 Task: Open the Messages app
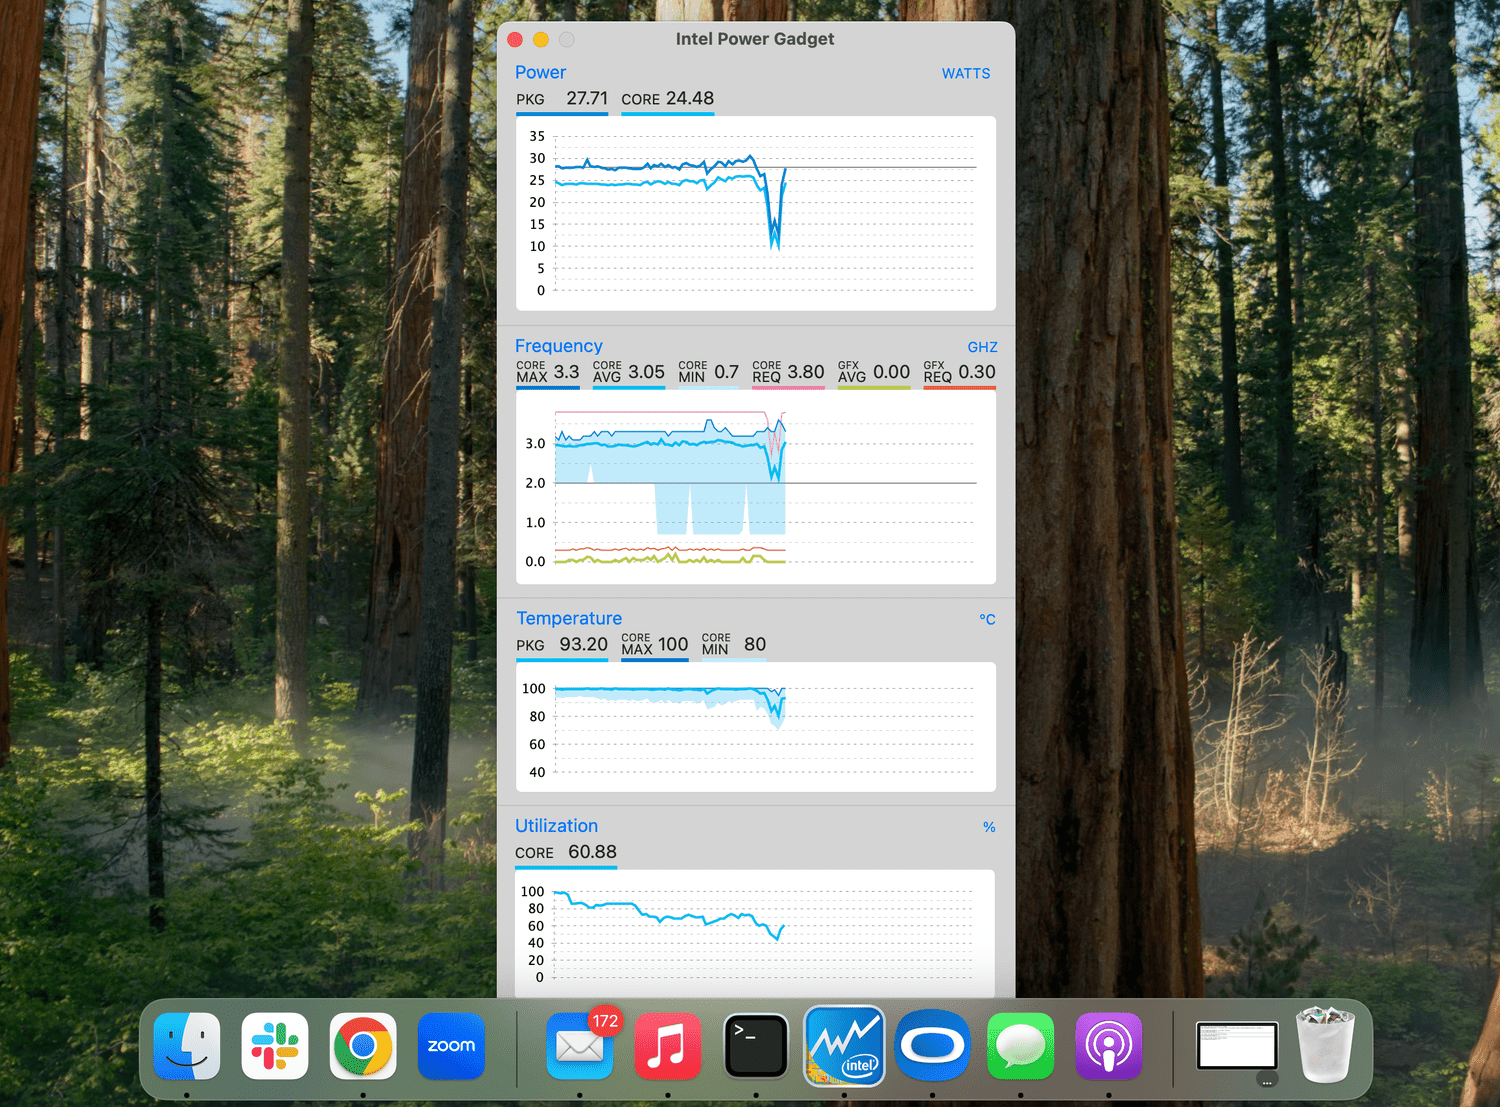(1020, 1046)
